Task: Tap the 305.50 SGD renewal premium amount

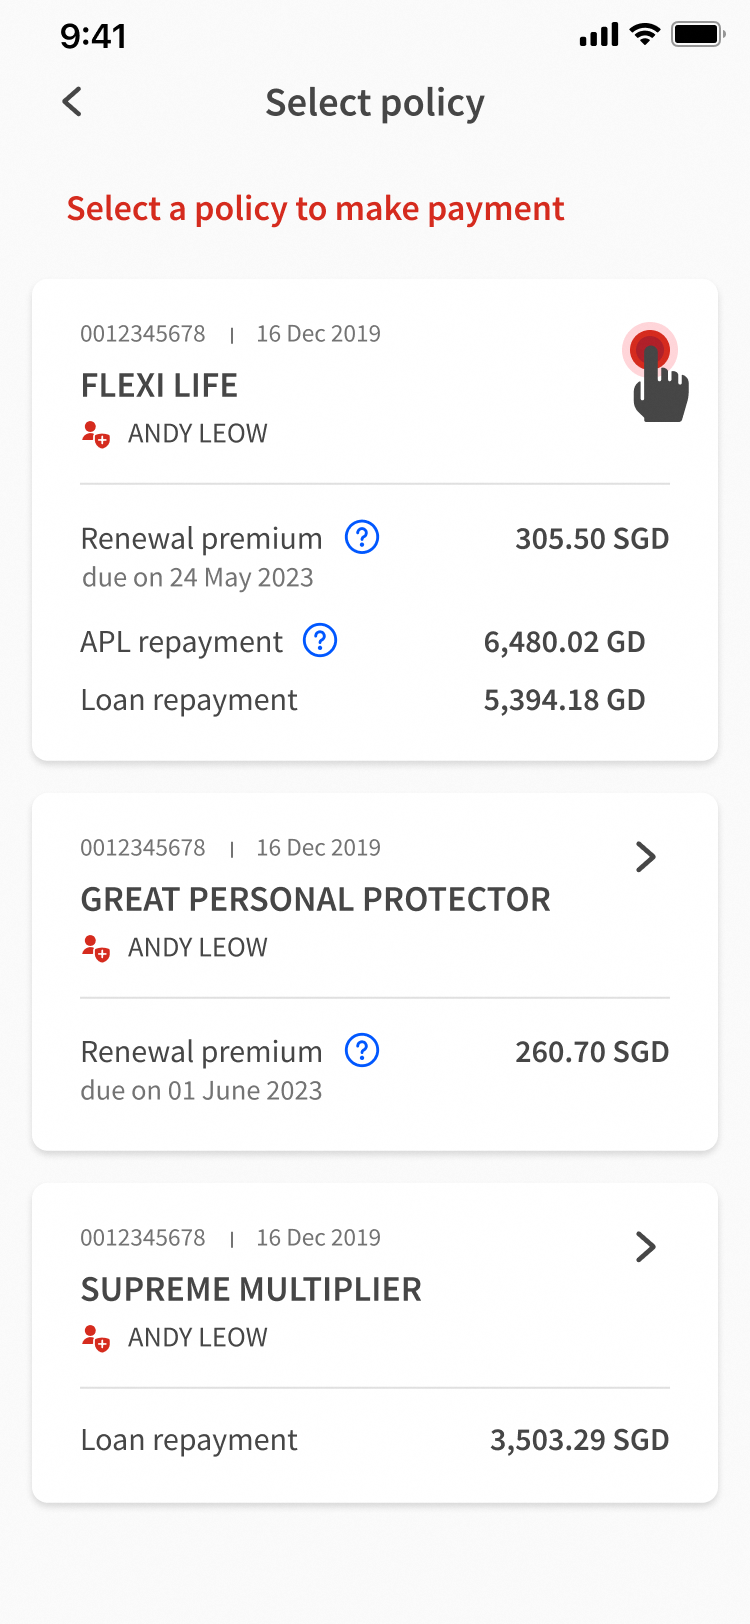Action: coord(592,539)
